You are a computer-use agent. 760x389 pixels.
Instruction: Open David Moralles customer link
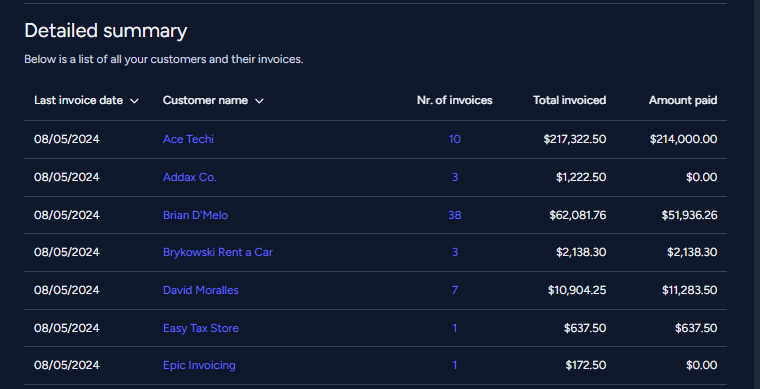201,290
